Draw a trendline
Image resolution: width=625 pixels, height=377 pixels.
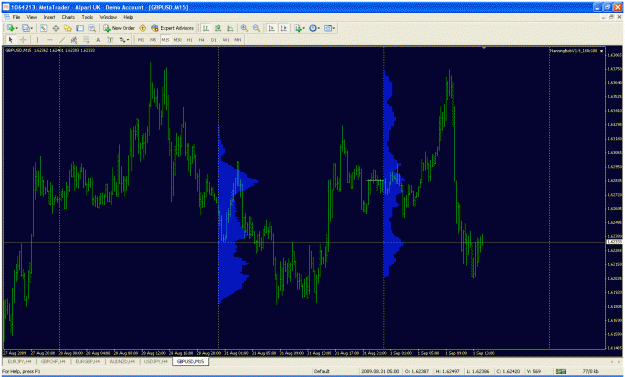[x=62, y=39]
